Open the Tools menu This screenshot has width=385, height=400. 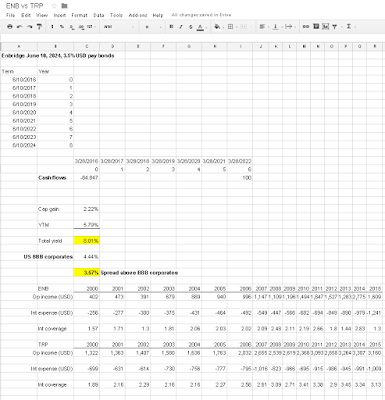point(116,15)
